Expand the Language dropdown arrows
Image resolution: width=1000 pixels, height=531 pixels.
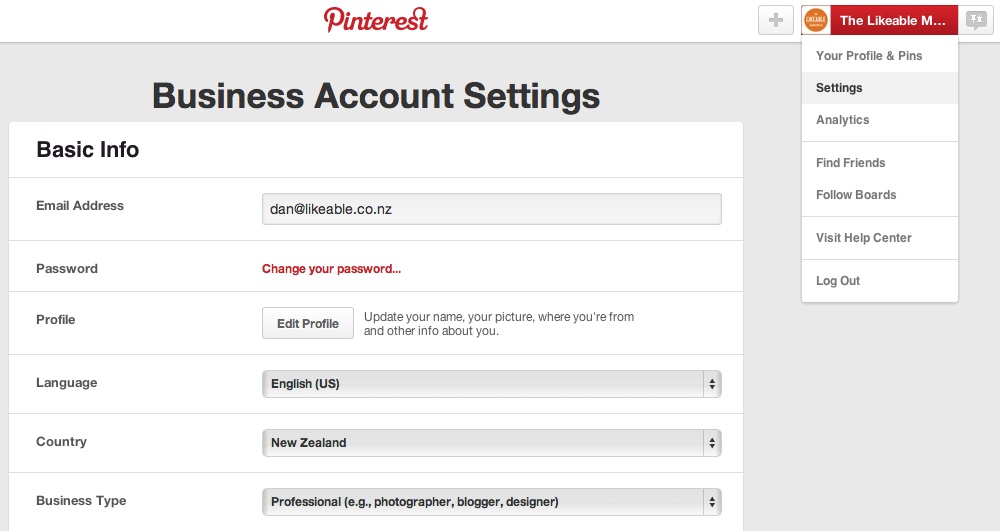click(x=712, y=384)
